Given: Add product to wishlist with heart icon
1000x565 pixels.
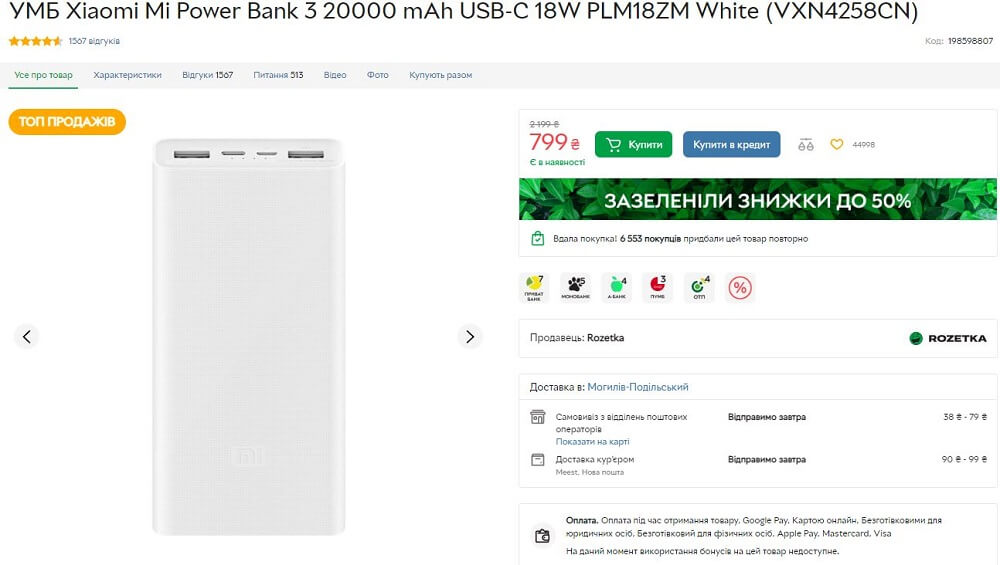Looking at the screenshot, I should pyautogui.click(x=837, y=145).
